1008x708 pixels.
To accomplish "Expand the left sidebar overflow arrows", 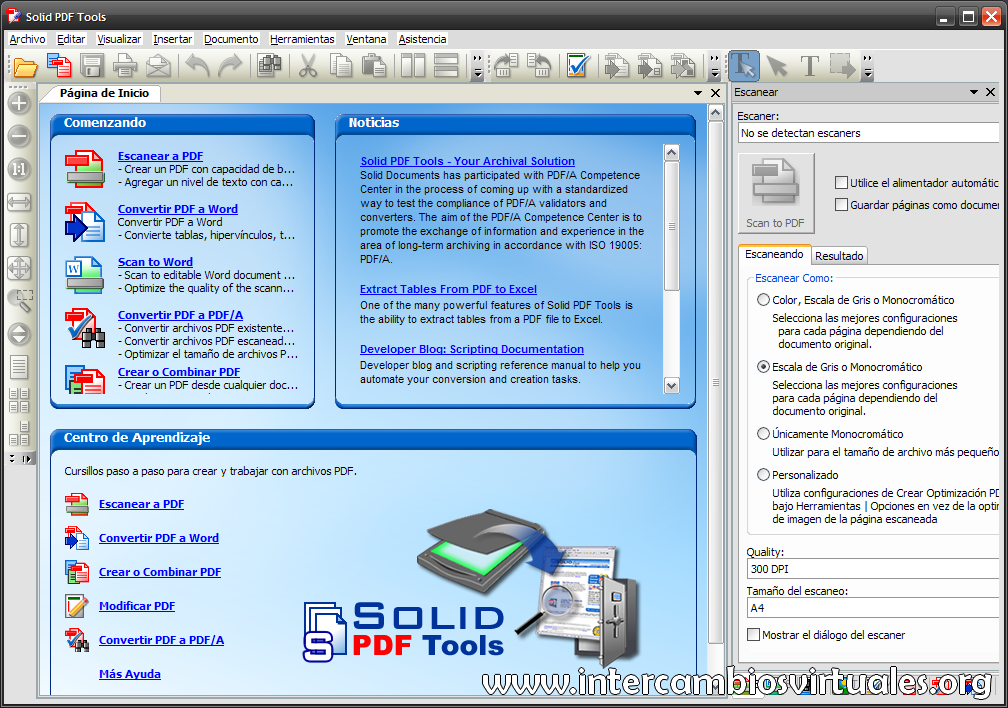I will click(19, 458).
